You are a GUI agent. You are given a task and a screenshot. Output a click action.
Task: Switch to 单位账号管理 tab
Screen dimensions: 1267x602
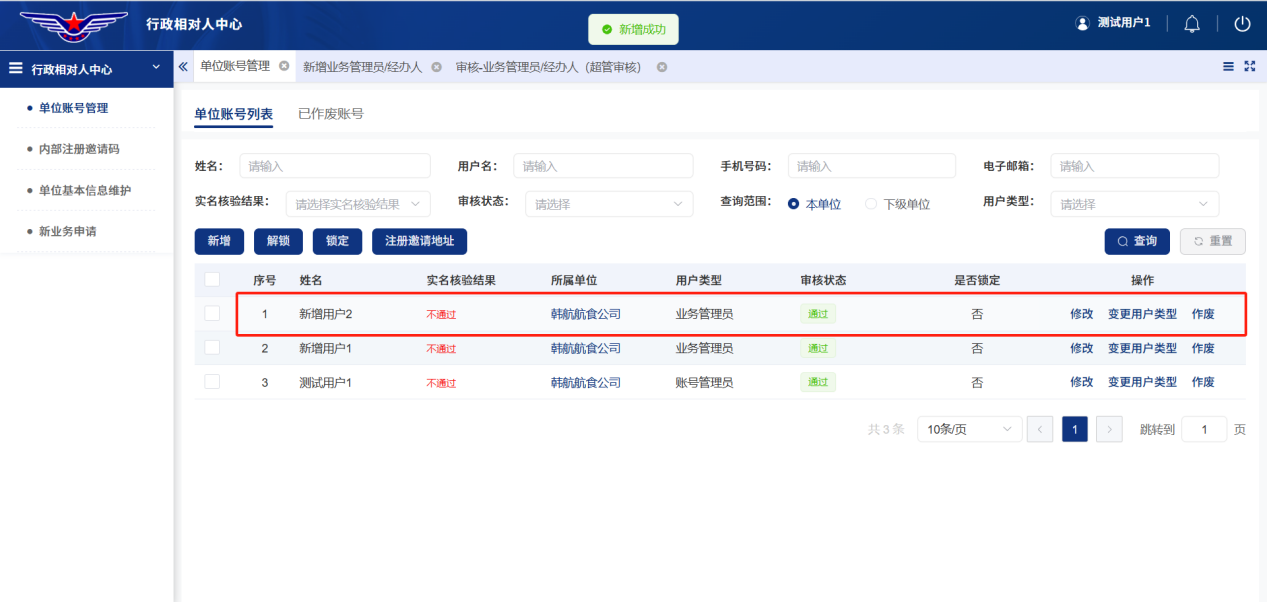235,66
